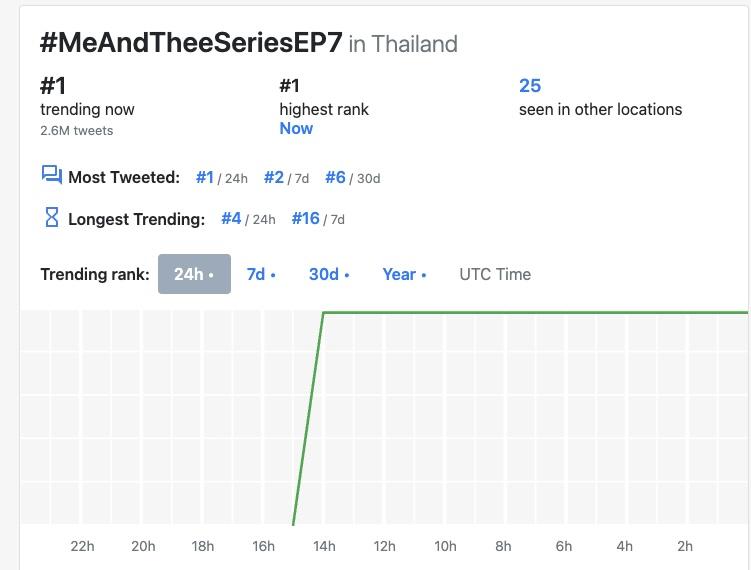751x570 pixels.
Task: Toggle the UTC Time setting
Action: tap(495, 274)
